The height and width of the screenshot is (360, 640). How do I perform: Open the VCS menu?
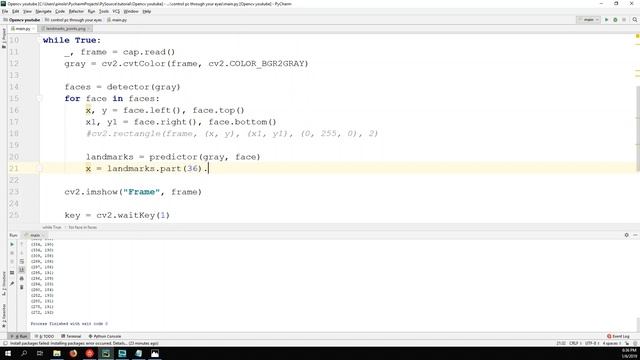point(116,11)
